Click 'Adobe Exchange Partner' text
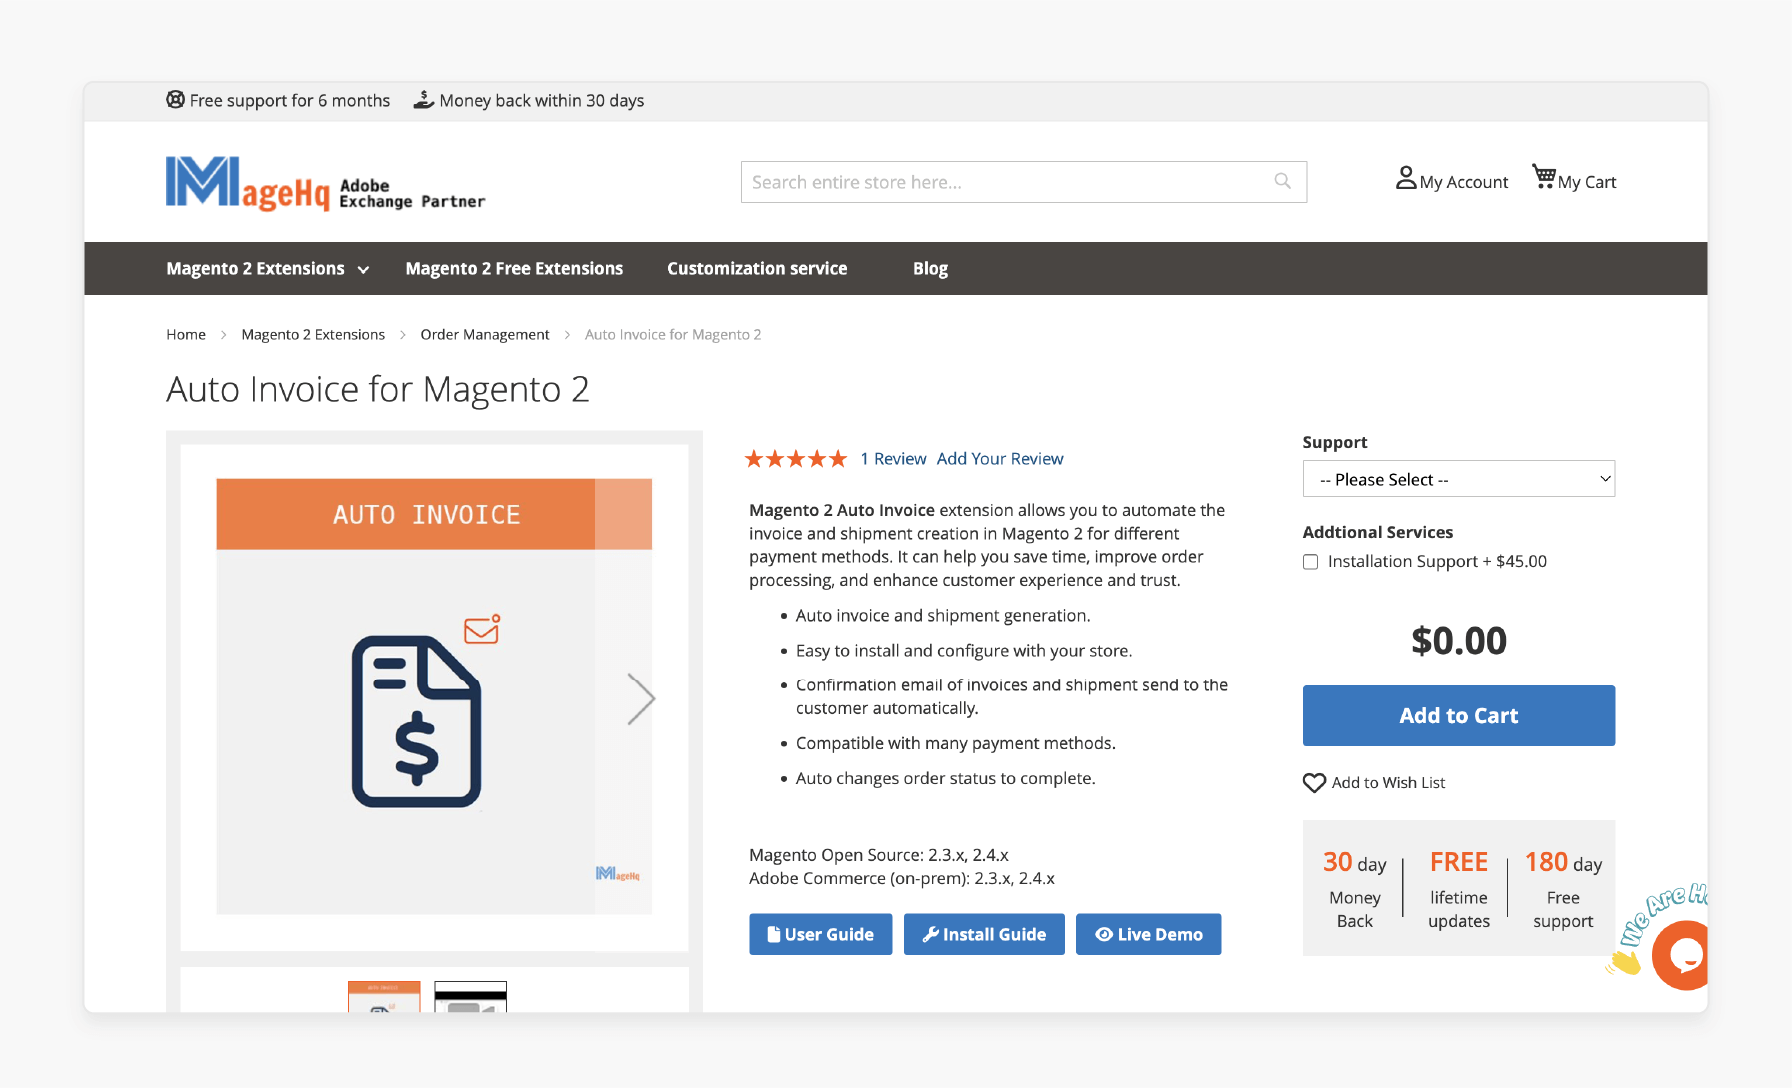 (412, 193)
